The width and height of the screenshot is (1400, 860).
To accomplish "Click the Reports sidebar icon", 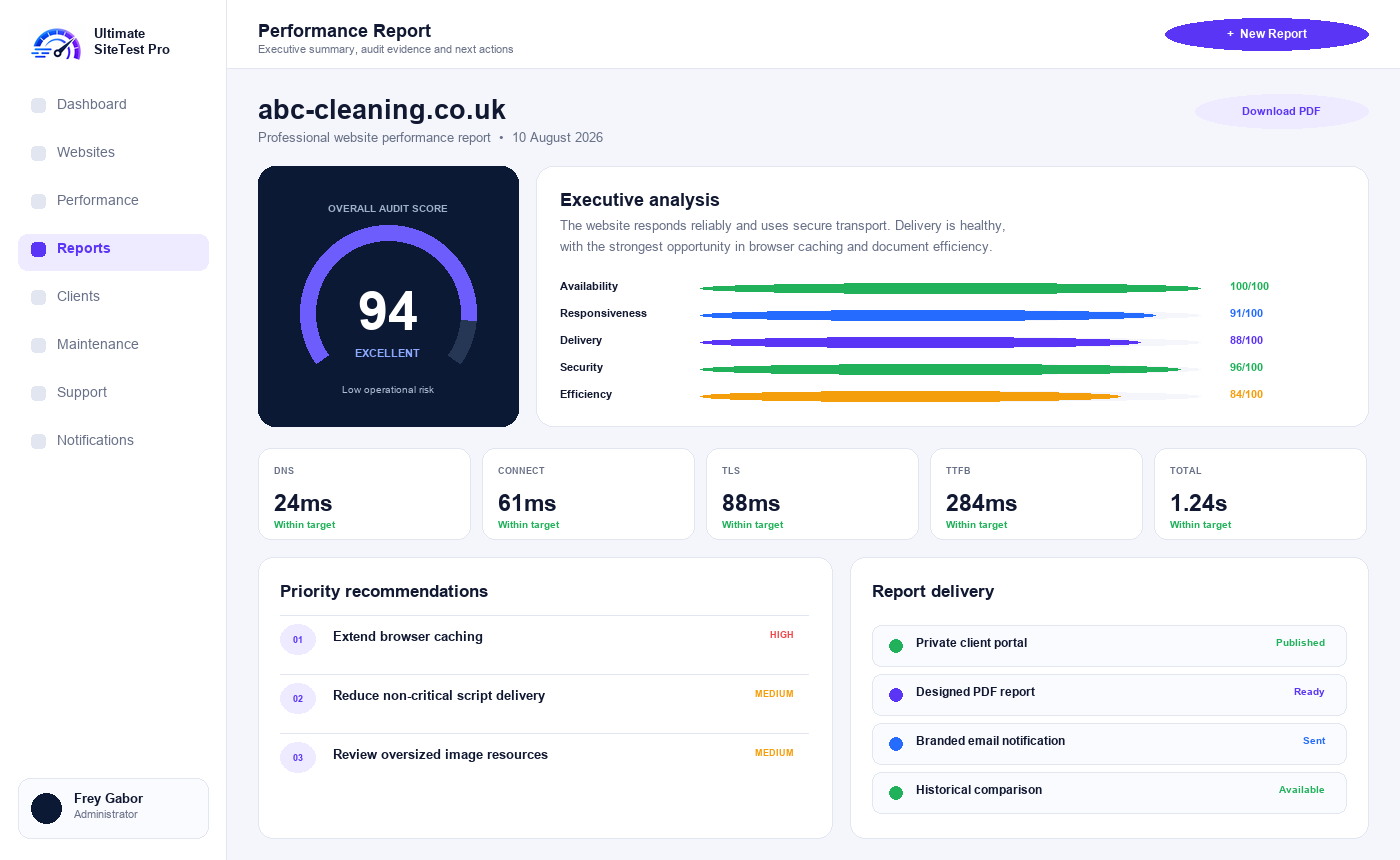I will tap(38, 249).
